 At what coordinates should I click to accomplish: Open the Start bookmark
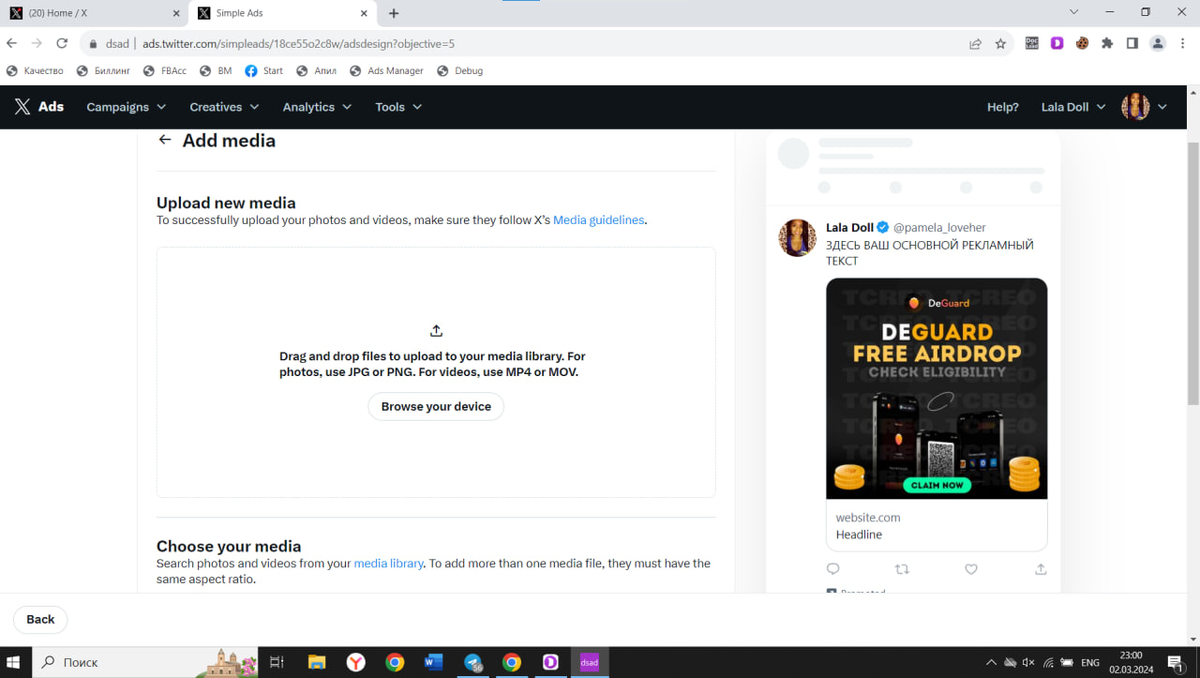[264, 71]
